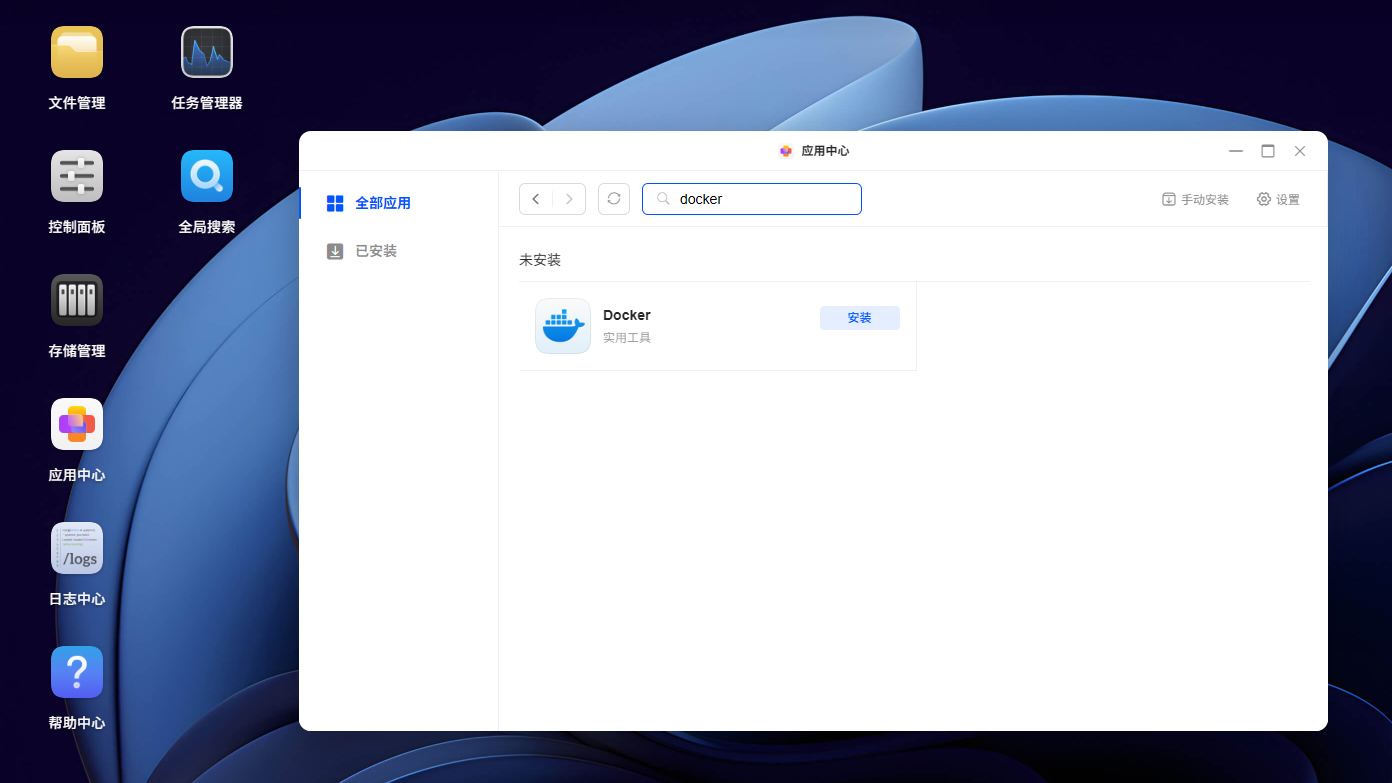Viewport: 1392px width, 783px height.
Task: Open 日志中心 desktop icon
Action: pos(77,548)
